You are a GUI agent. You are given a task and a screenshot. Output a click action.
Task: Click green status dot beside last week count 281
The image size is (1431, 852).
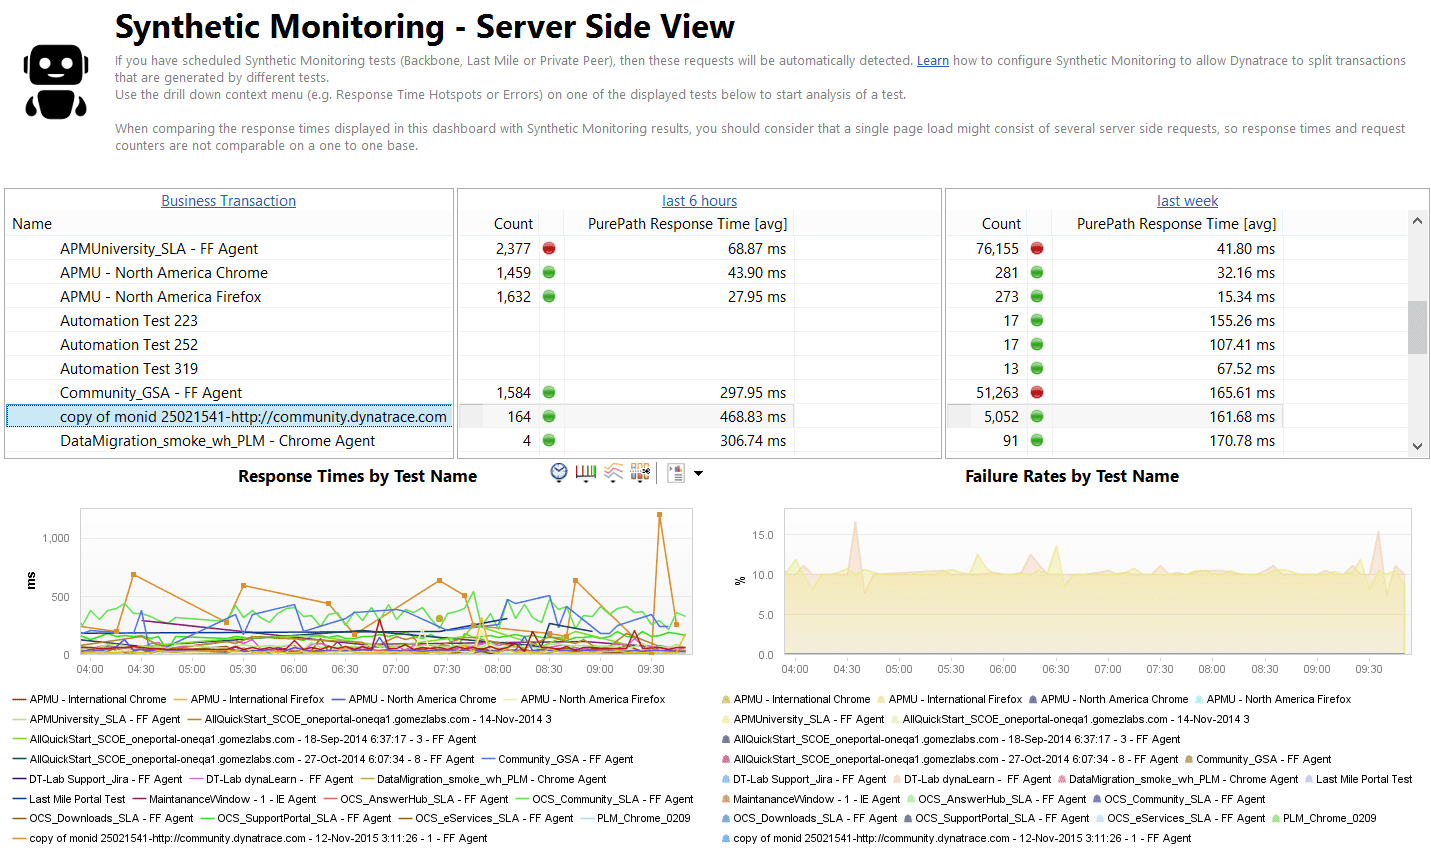1037,272
